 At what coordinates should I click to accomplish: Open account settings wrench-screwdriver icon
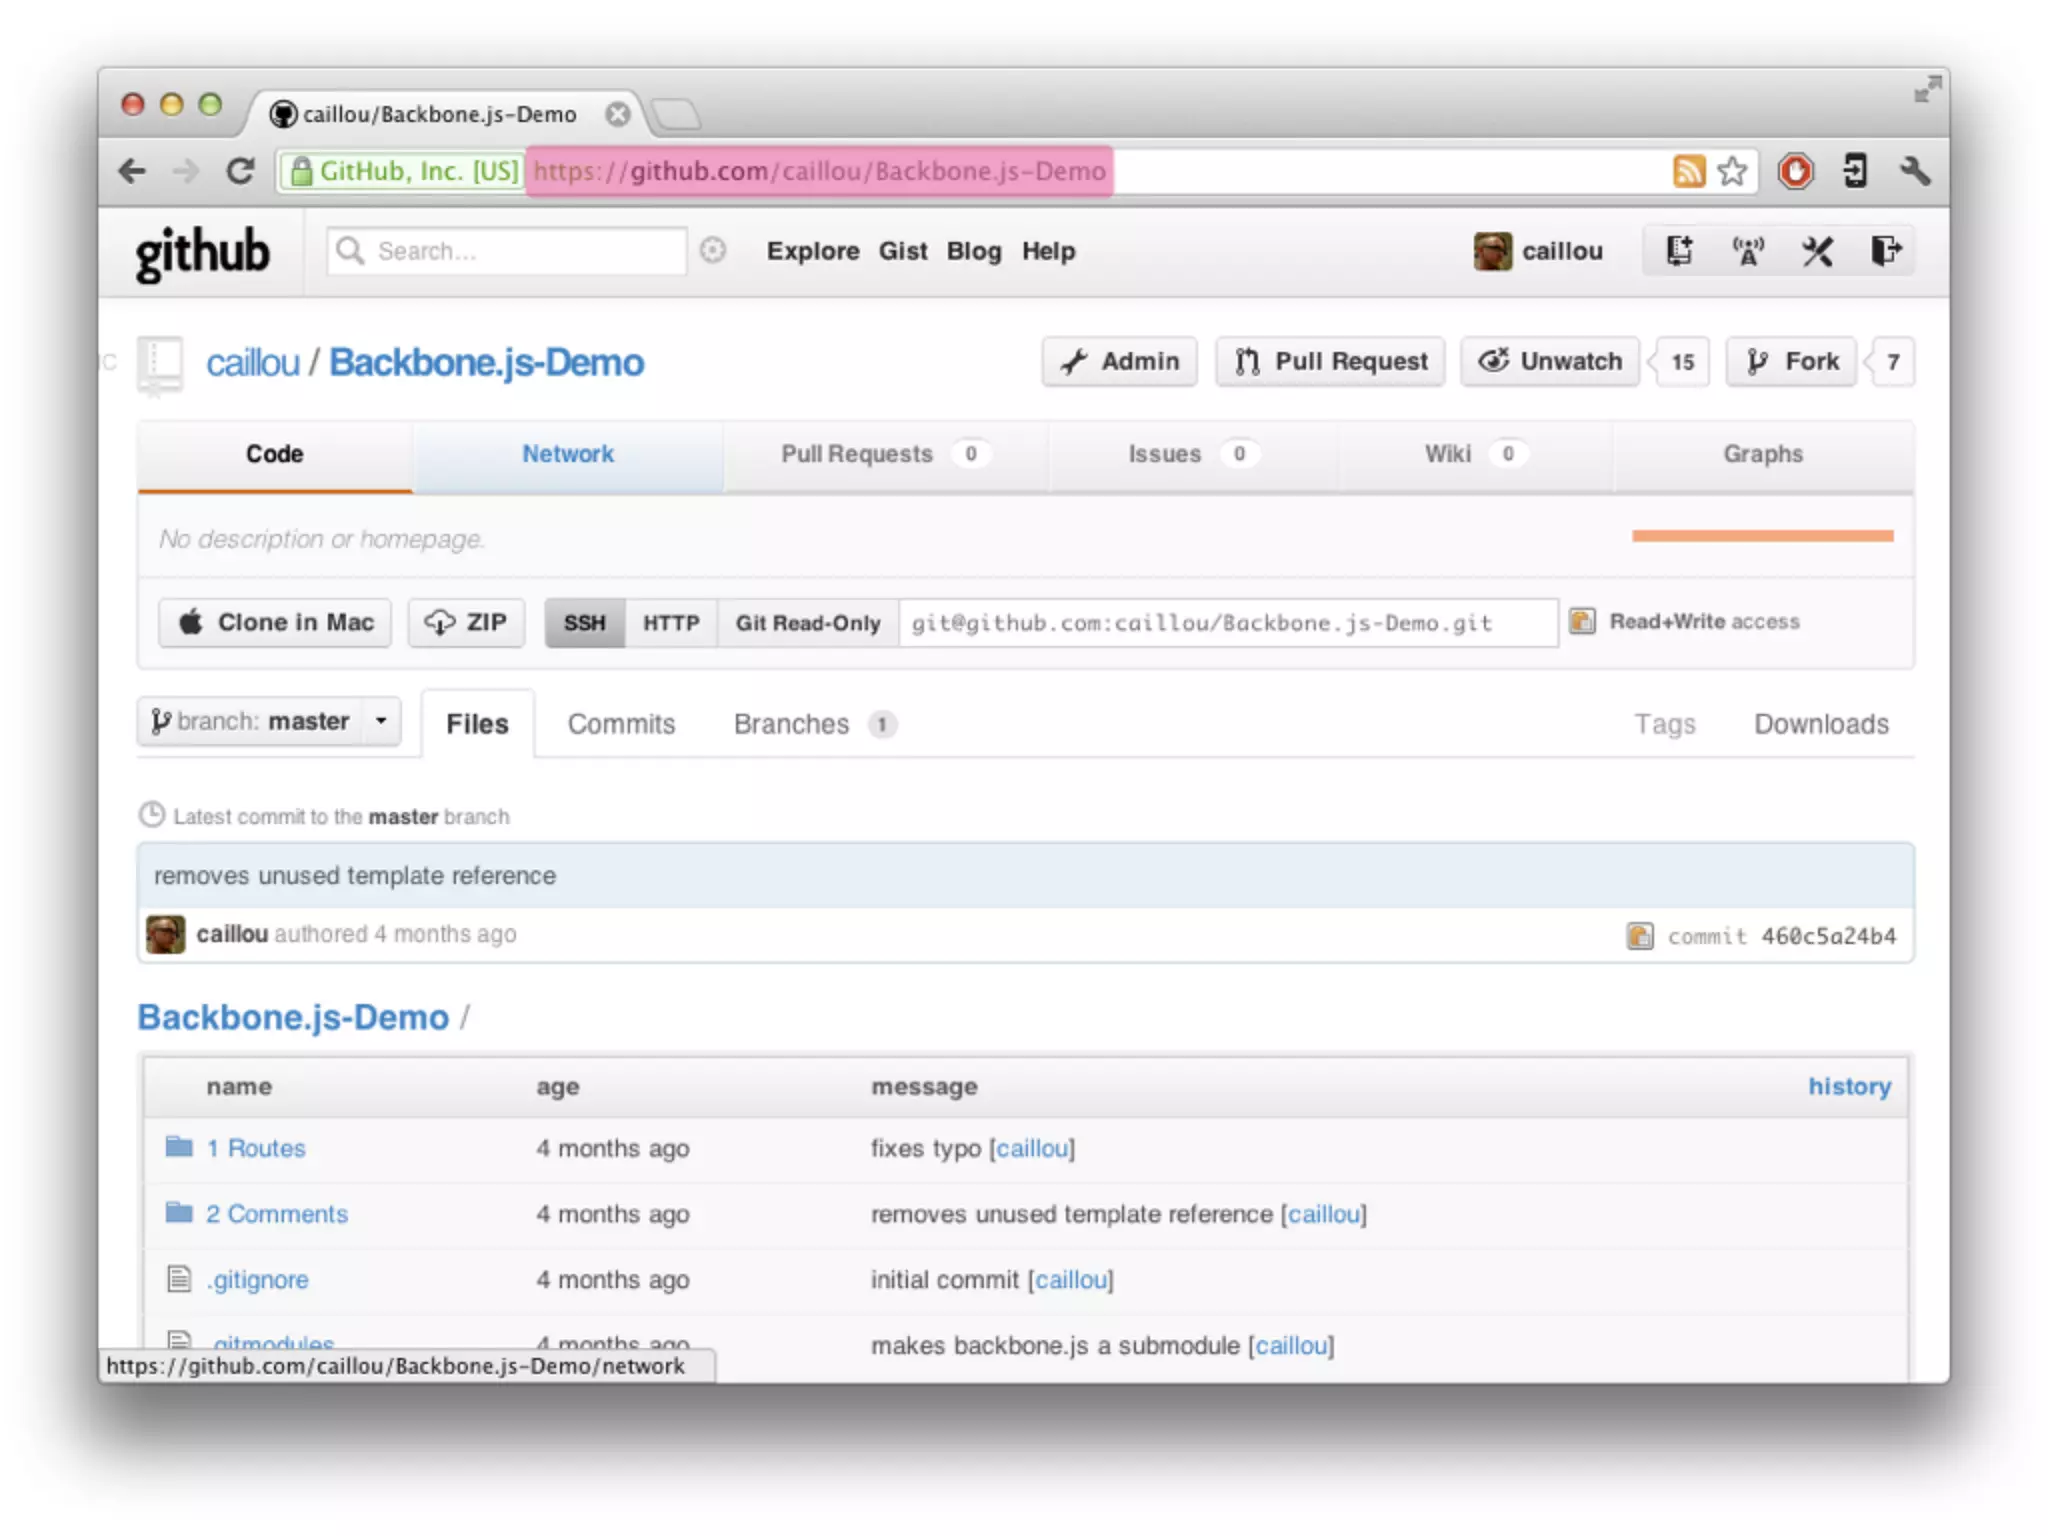[x=1817, y=251]
